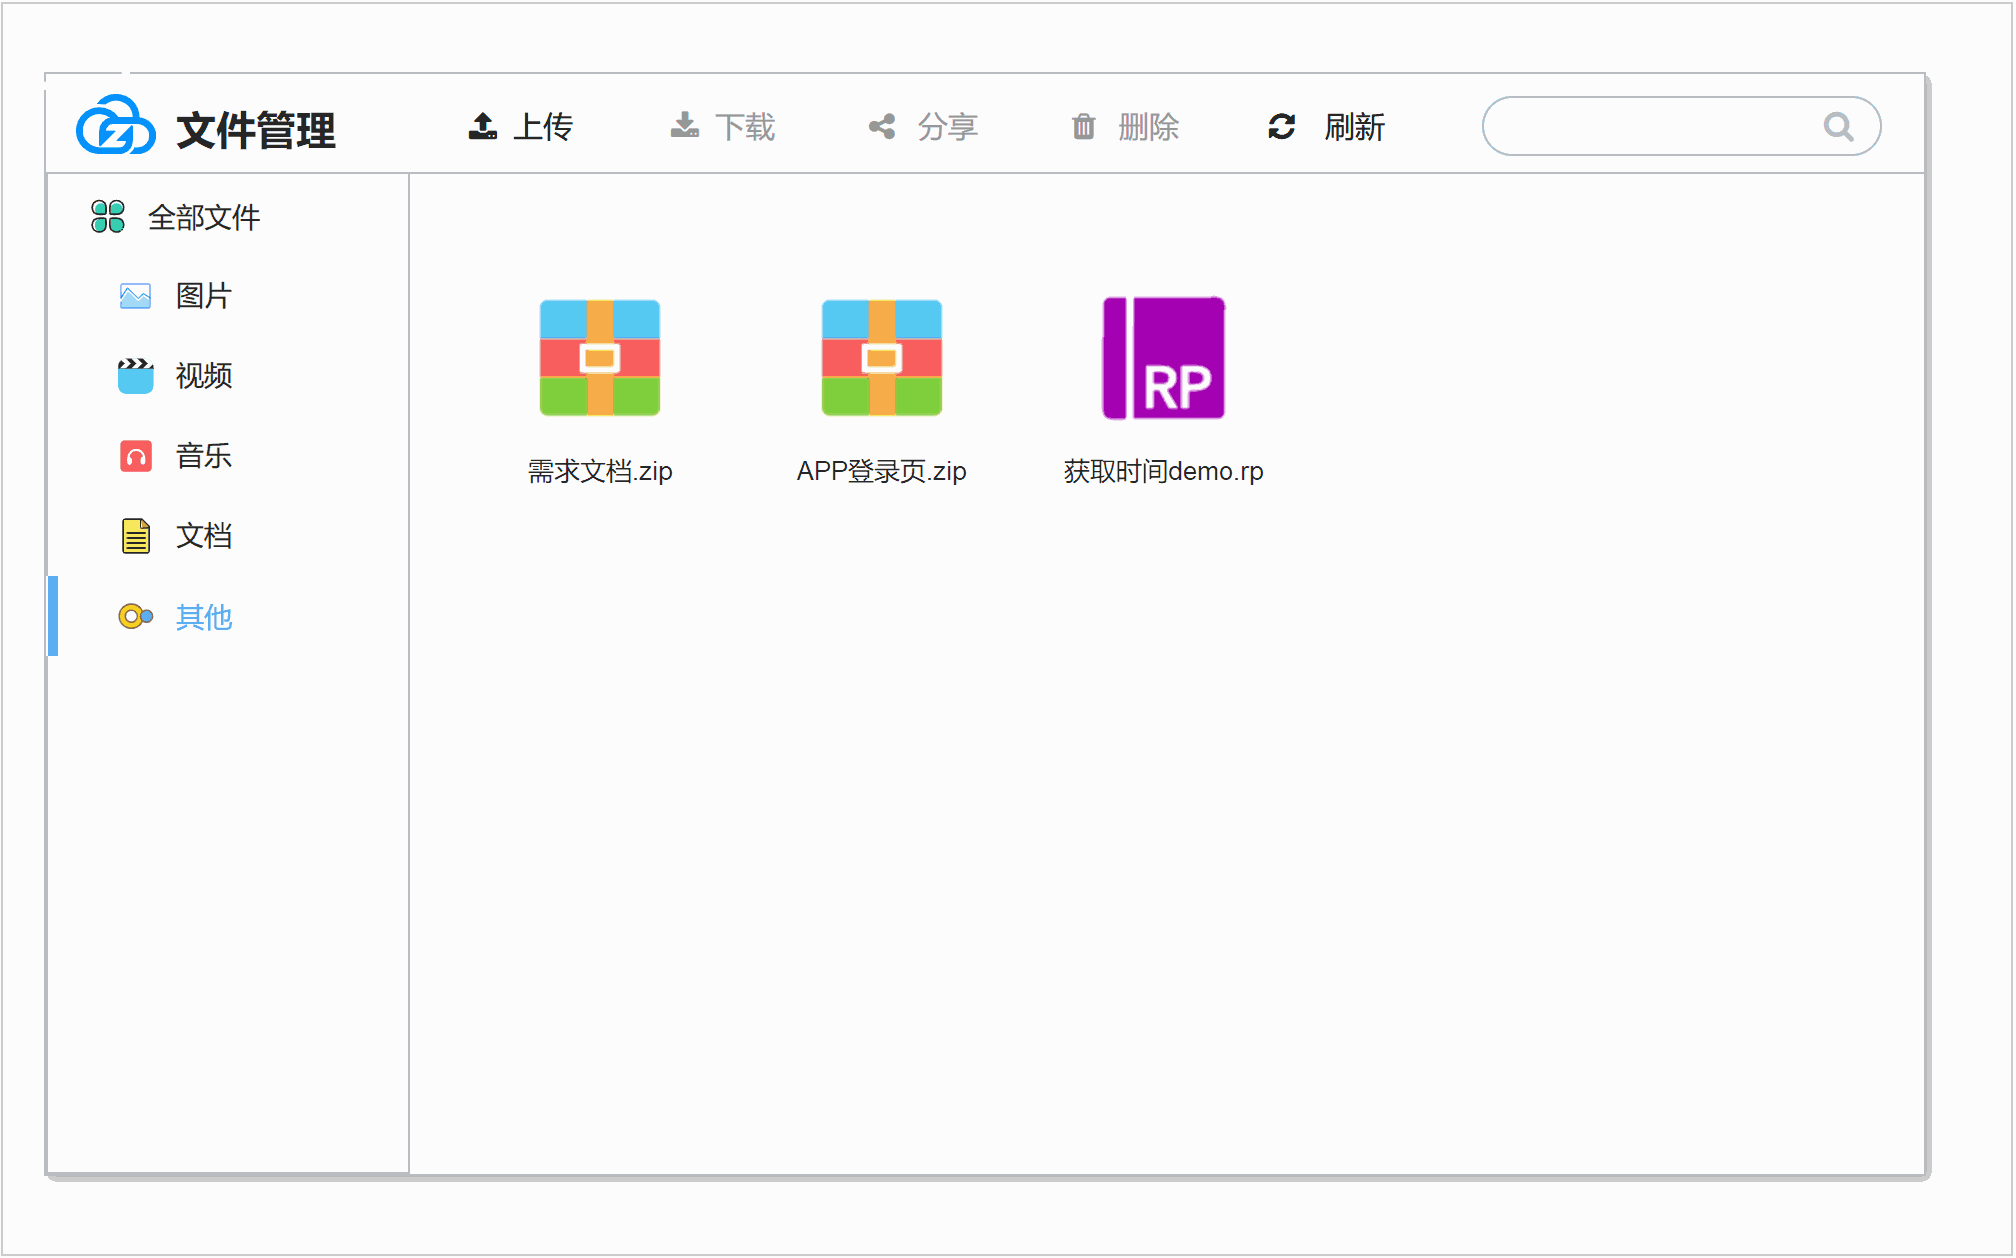Click the share nodes icon

(x=882, y=126)
